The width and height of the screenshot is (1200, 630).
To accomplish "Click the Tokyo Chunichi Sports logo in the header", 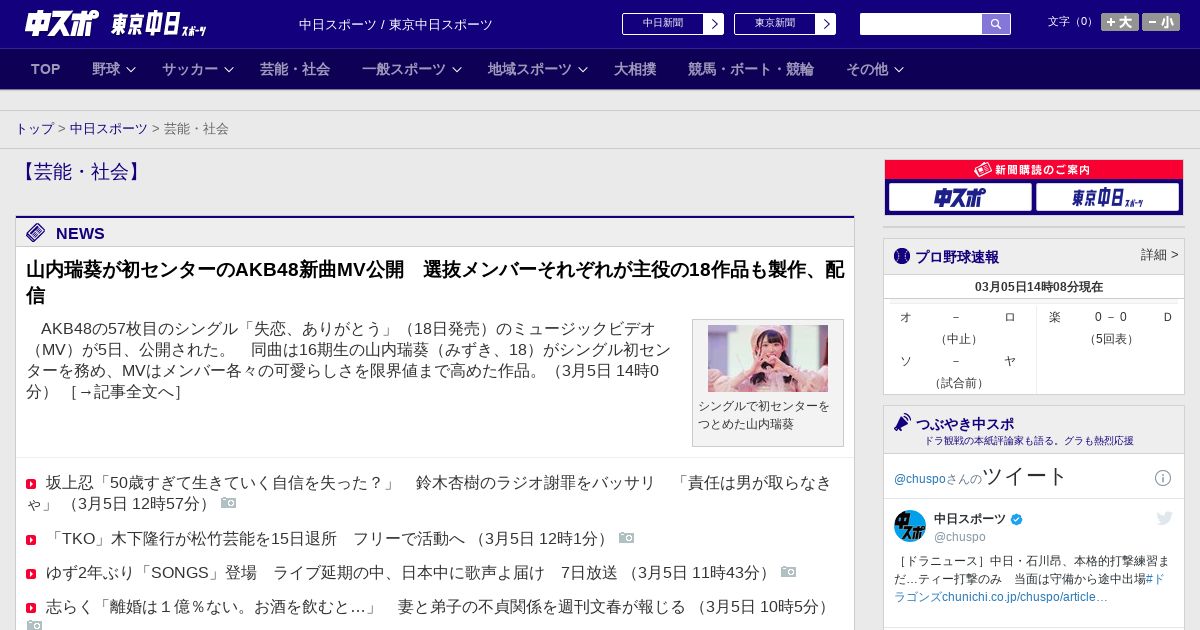I will 159,24.
